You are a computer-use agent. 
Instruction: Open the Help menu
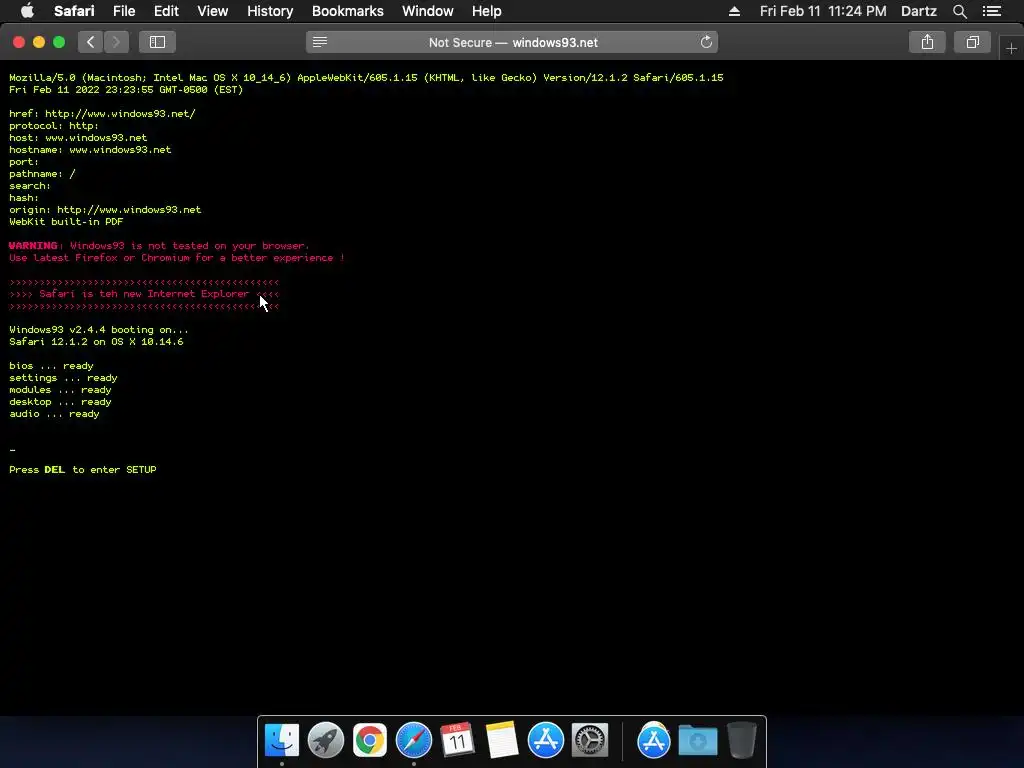point(487,11)
